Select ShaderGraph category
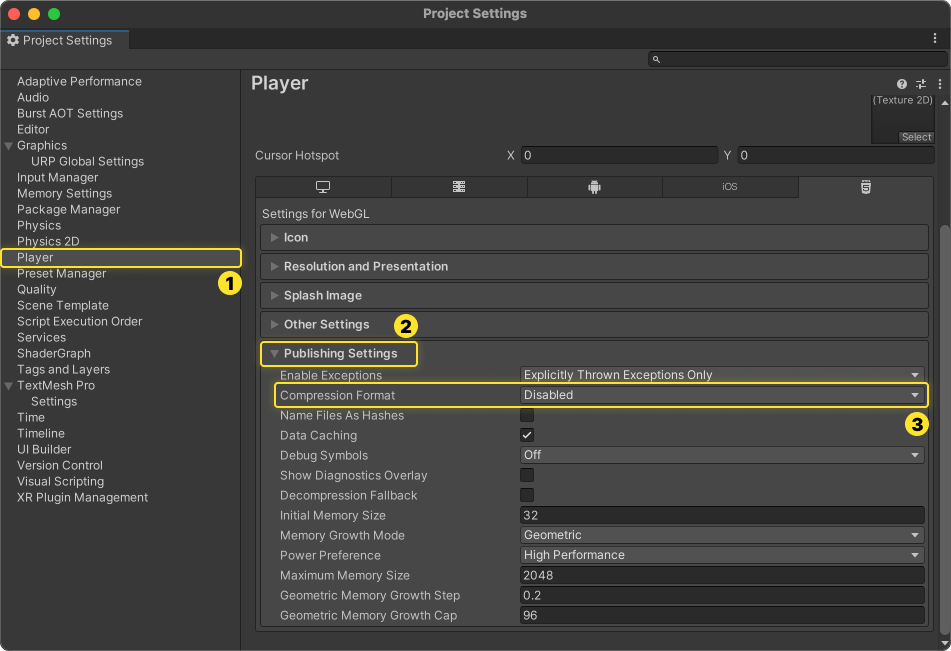The width and height of the screenshot is (951, 651). [54, 354]
